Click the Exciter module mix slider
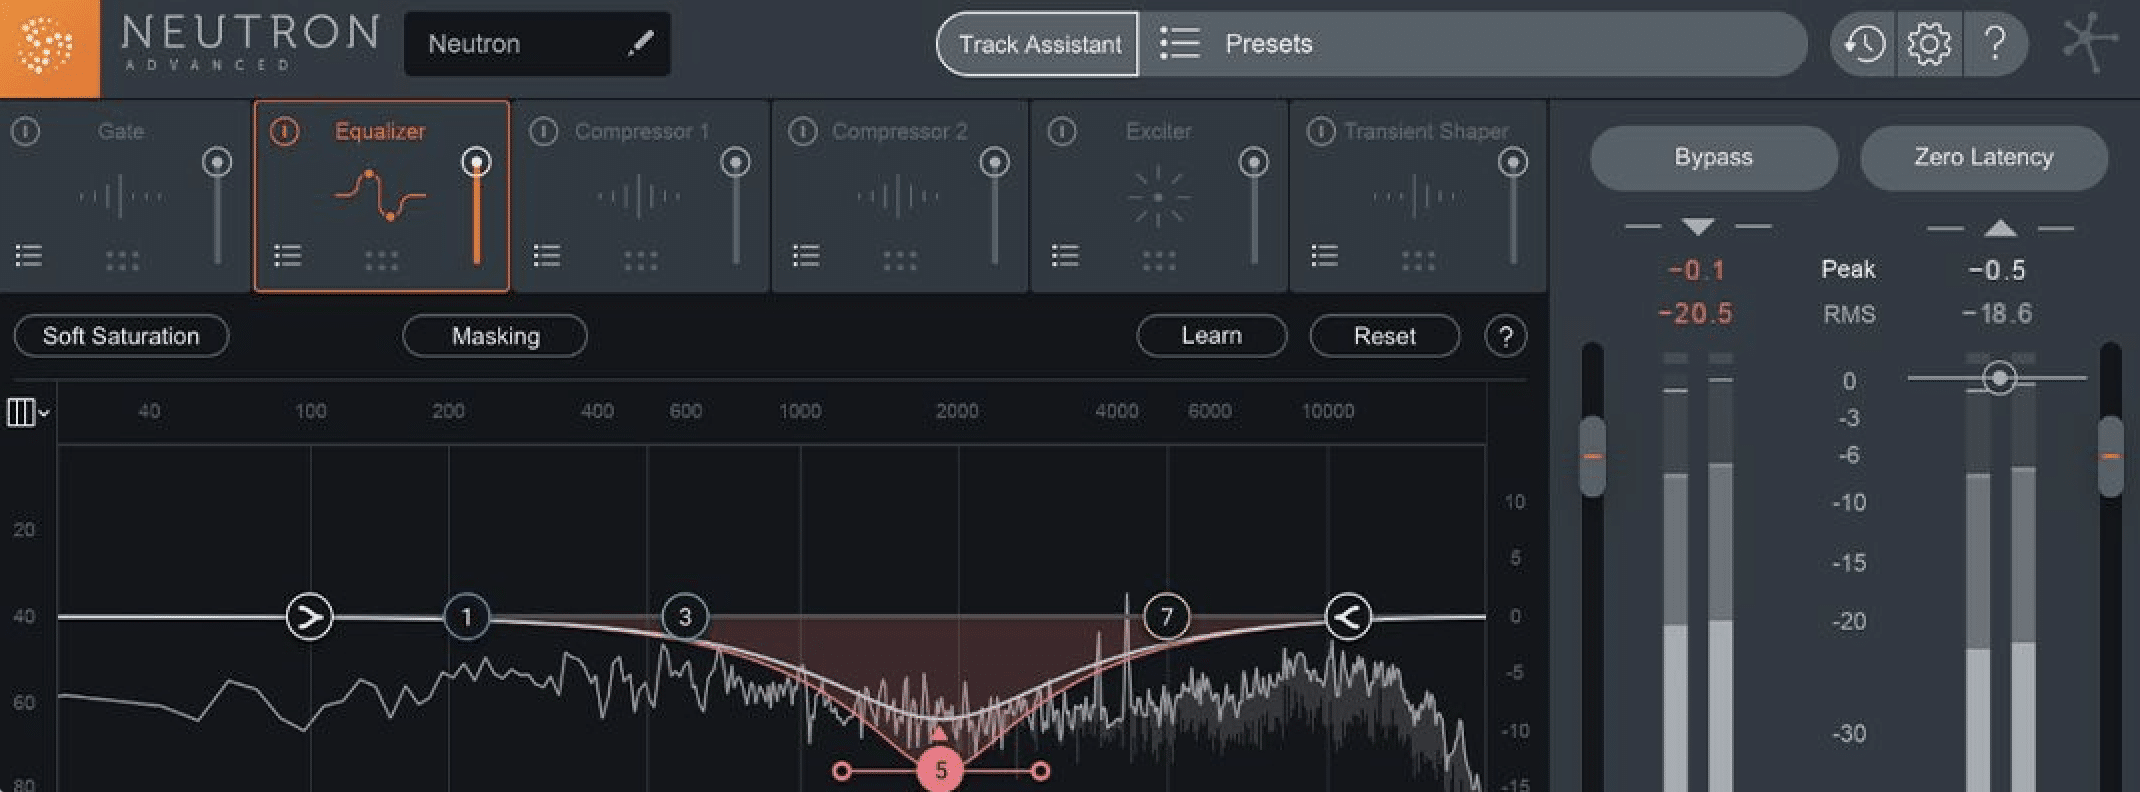 point(1253,207)
